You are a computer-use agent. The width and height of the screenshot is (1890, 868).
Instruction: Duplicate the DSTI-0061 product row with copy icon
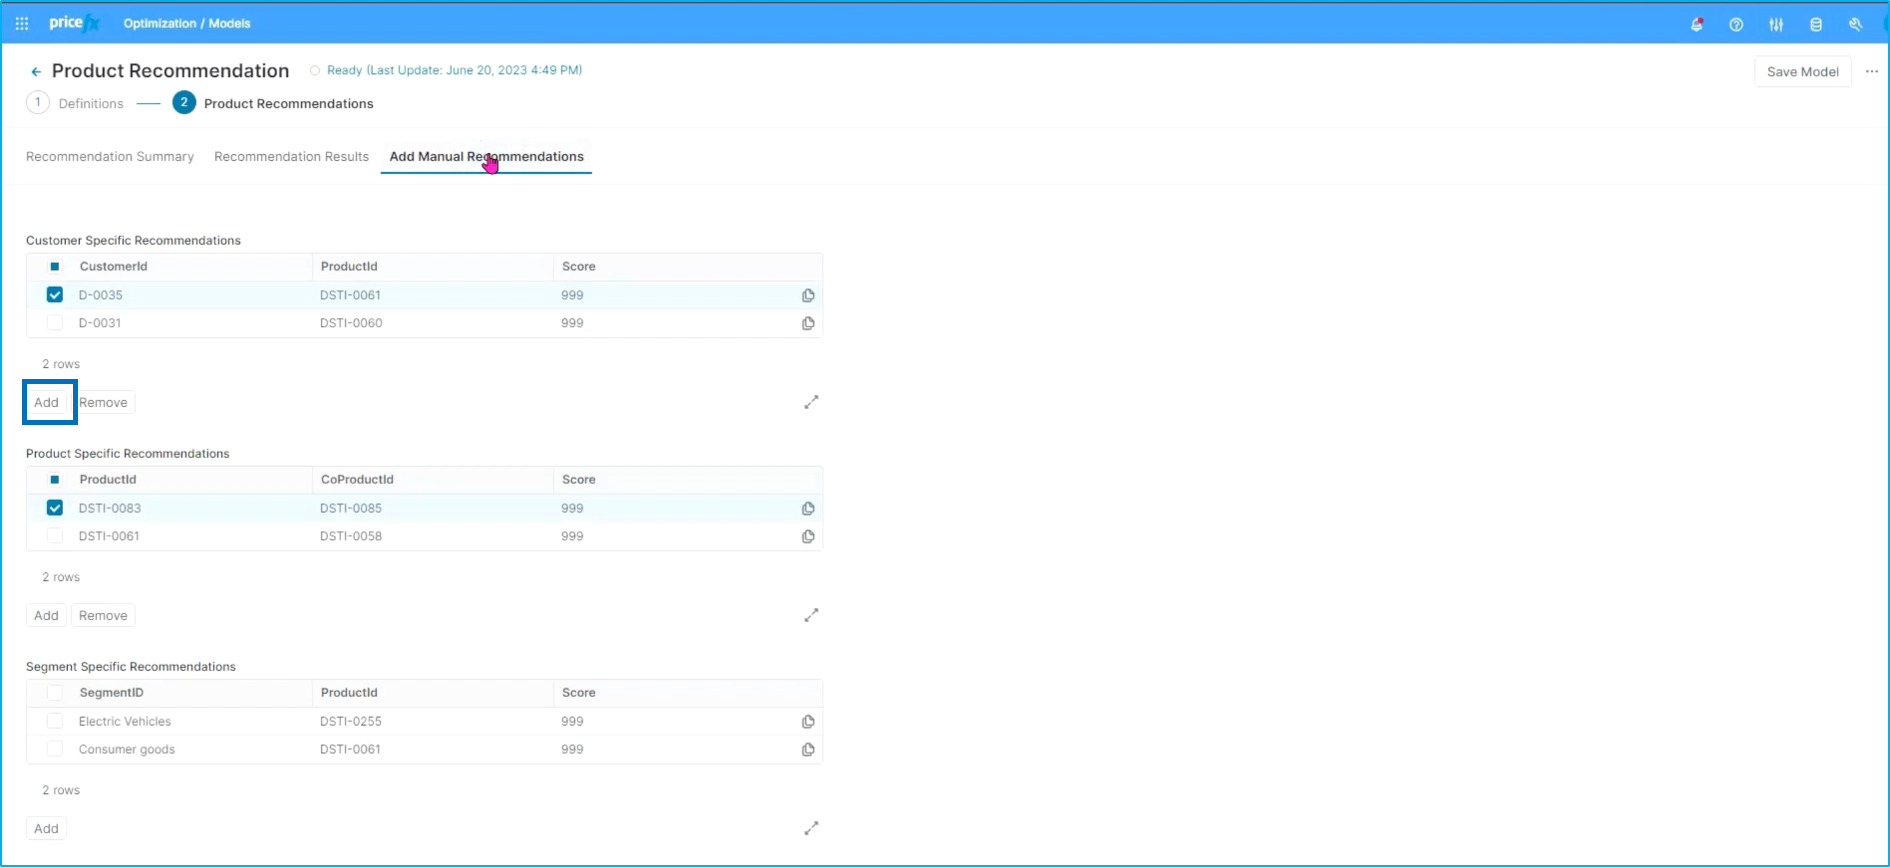(808, 536)
